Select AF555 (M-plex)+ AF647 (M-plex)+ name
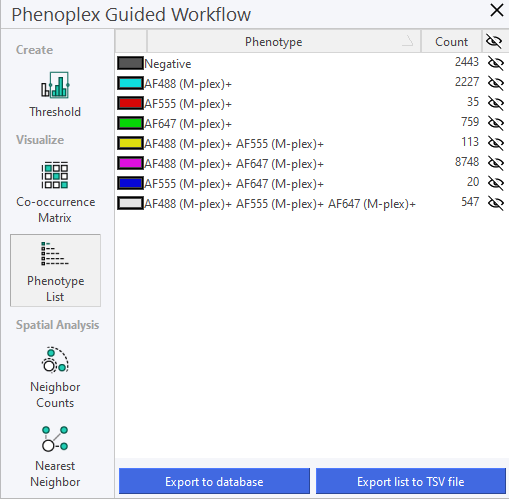 (x=234, y=184)
